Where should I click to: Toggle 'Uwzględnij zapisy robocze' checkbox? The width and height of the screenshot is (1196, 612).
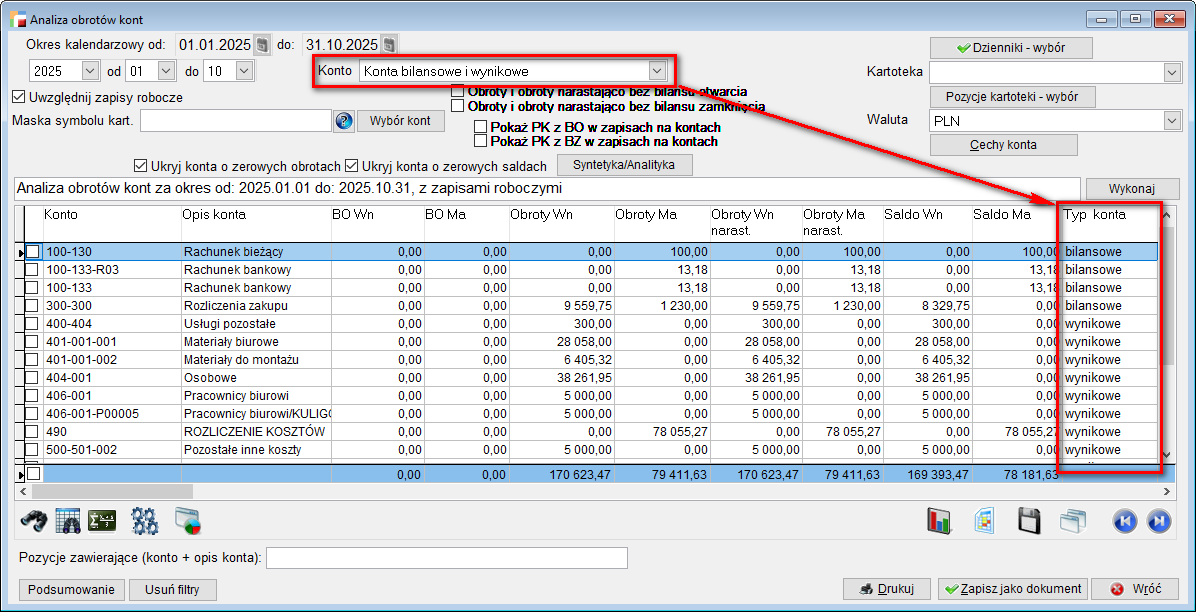pyautogui.click(x=19, y=97)
